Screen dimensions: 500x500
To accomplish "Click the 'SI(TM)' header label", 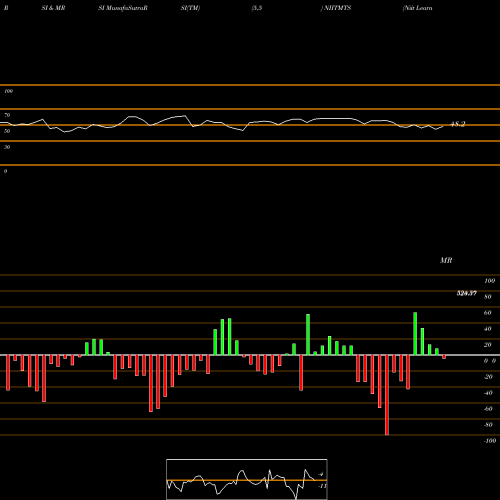I will click(x=190, y=8).
